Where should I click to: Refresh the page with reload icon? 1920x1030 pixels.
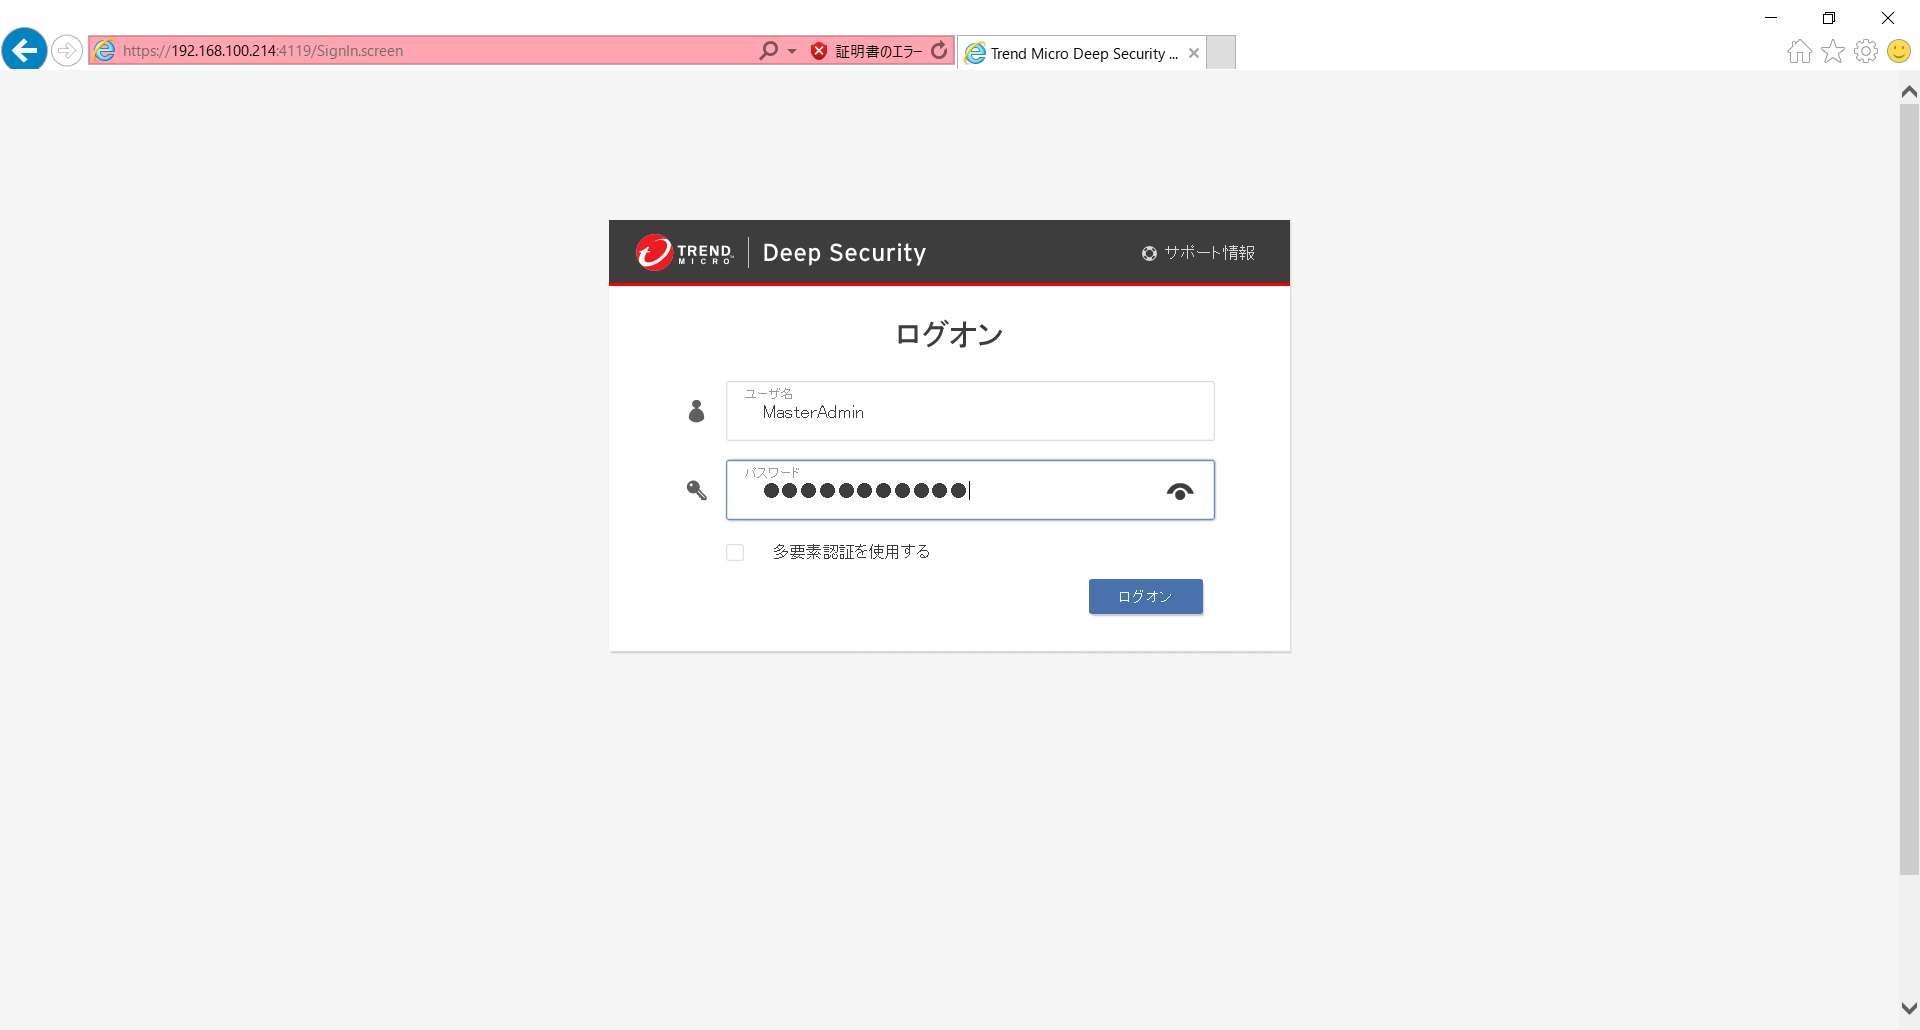pyautogui.click(x=939, y=50)
